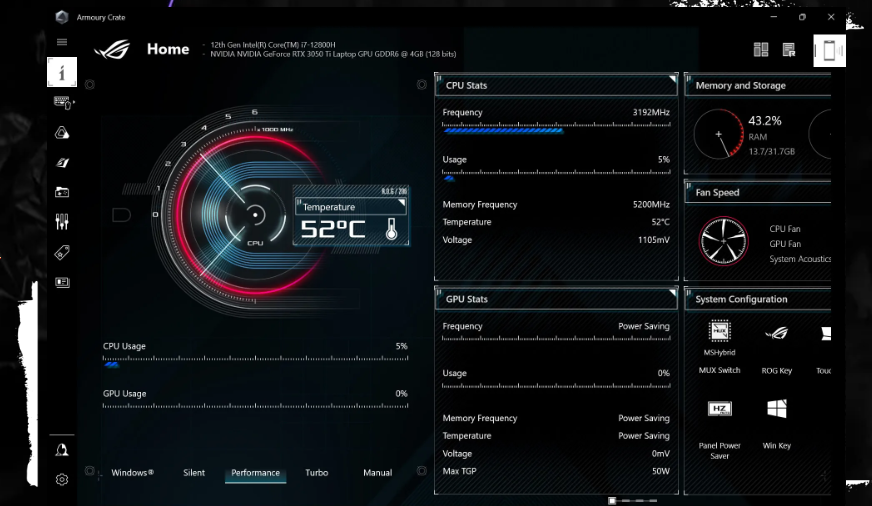The width and height of the screenshot is (872, 506).
Task: Click the 'System Acoustics' label
Action: [800, 259]
